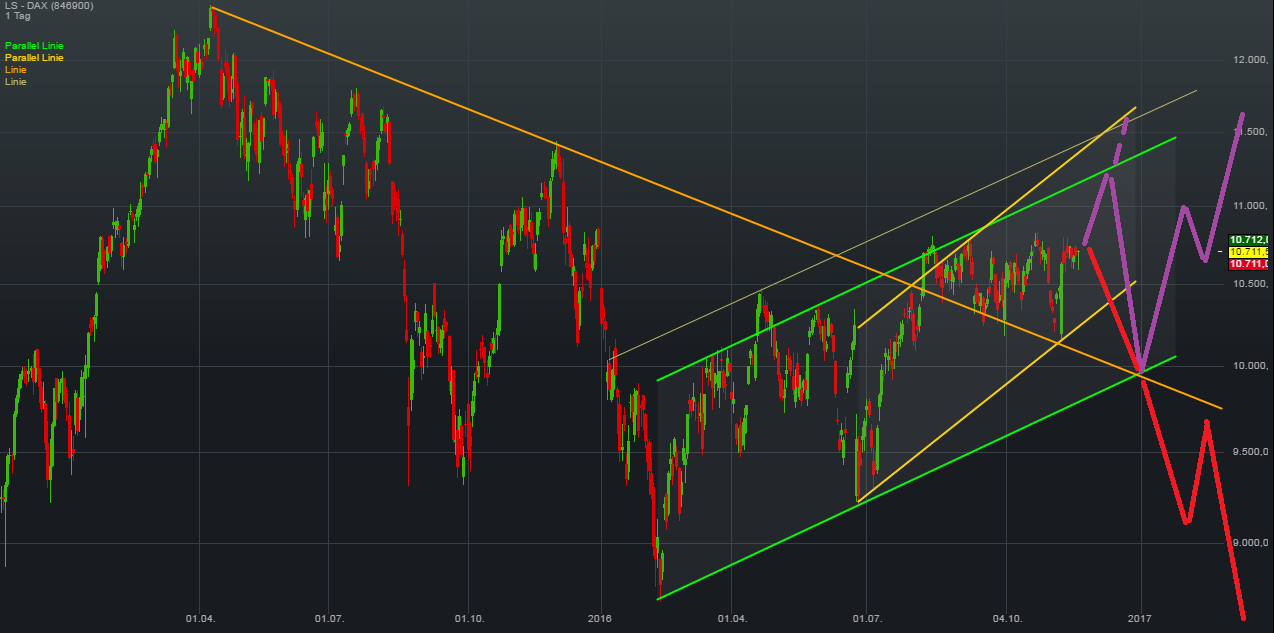Toggle the green Parallel Linie legend entry
This screenshot has width=1274, height=633.
point(35,45)
